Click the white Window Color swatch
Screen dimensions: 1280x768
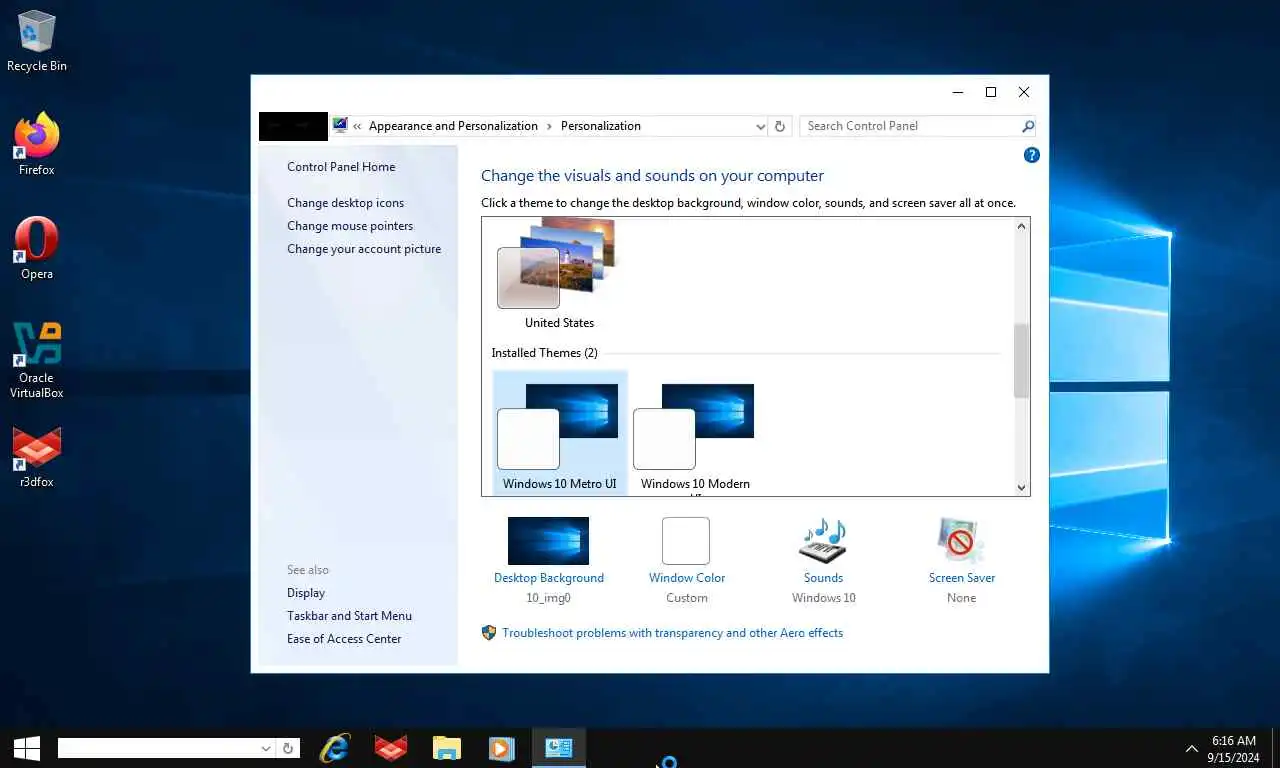(x=686, y=541)
